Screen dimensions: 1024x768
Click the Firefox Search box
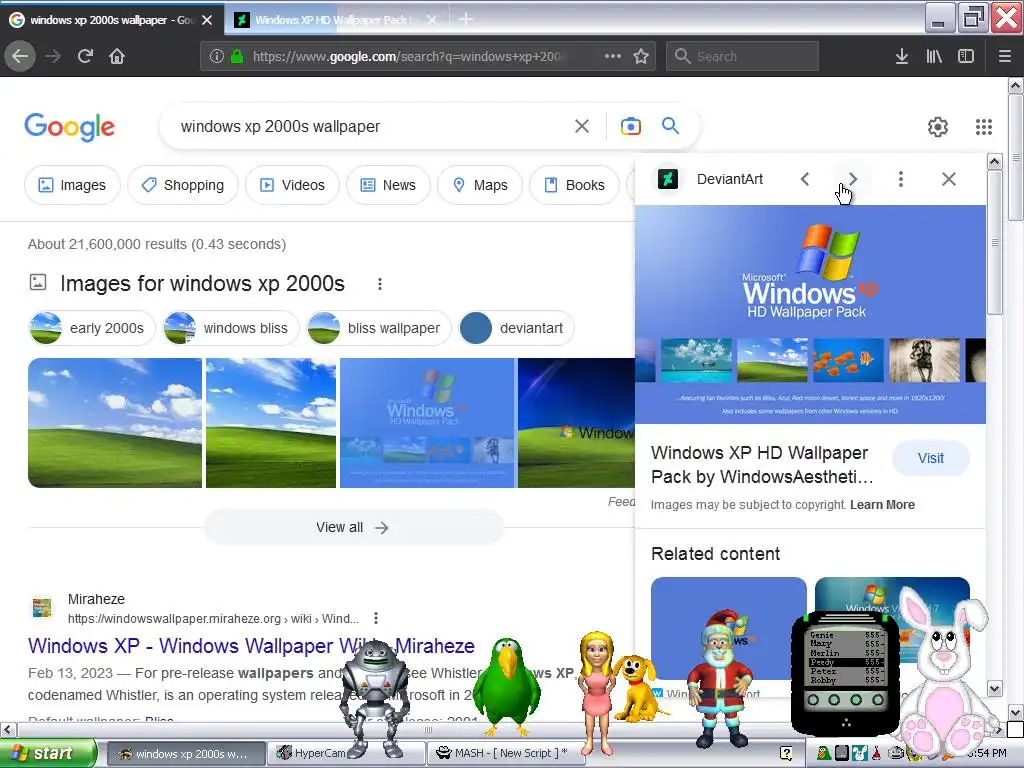[x=743, y=56]
